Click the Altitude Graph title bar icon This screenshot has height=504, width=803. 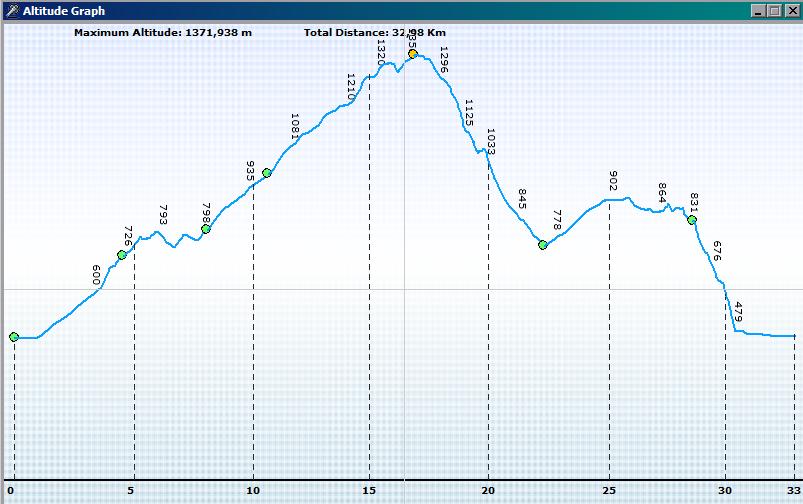13,11
